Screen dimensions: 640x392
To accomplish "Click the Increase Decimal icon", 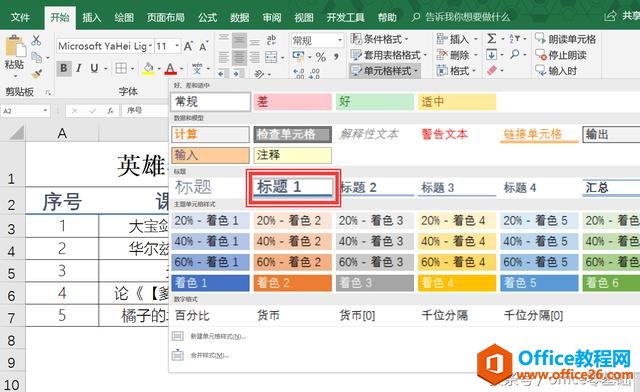I will click(299, 73).
